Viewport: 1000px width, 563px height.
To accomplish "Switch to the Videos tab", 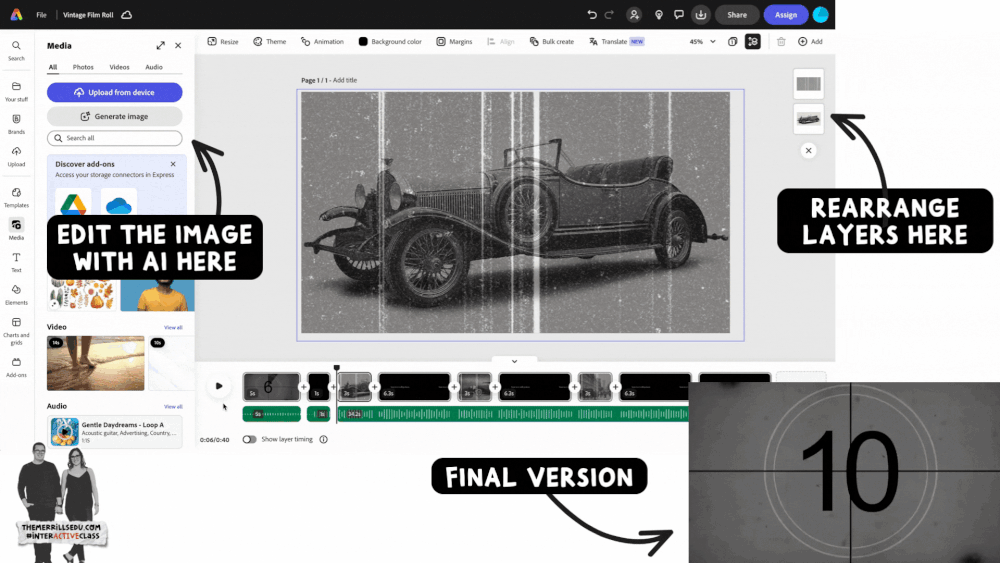I will [x=119, y=67].
